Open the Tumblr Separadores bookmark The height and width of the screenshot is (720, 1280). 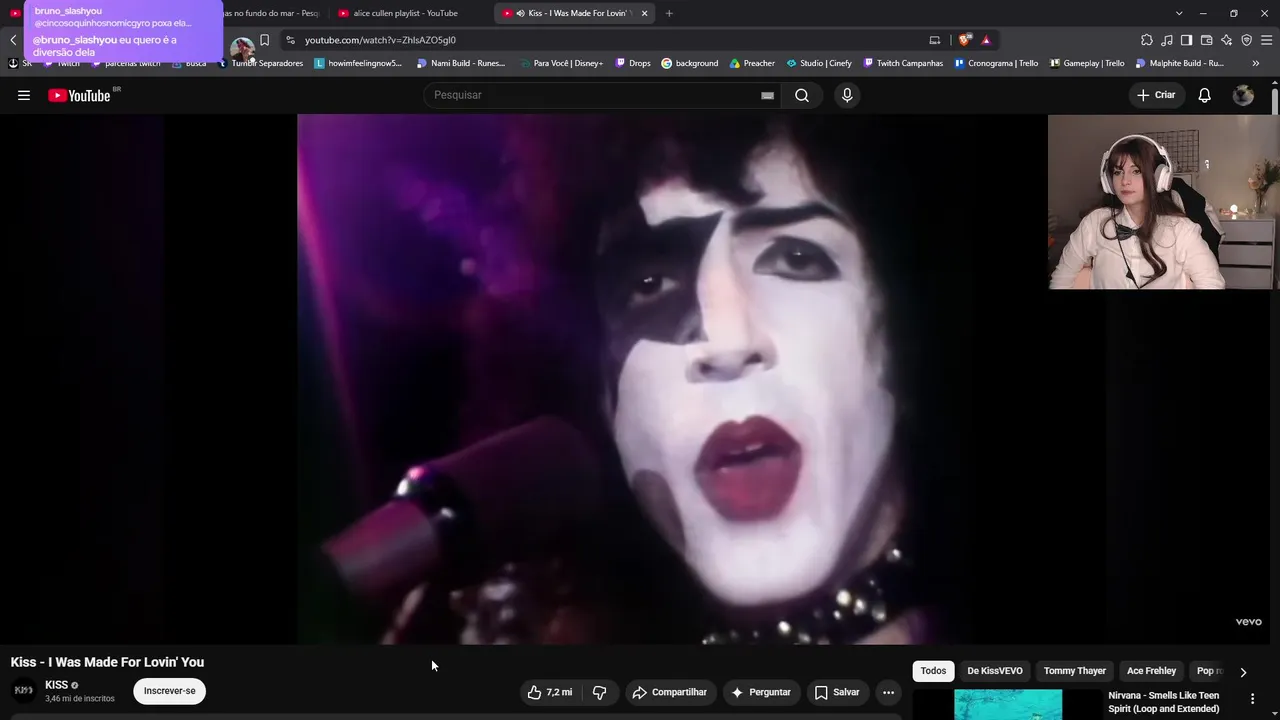click(261, 63)
